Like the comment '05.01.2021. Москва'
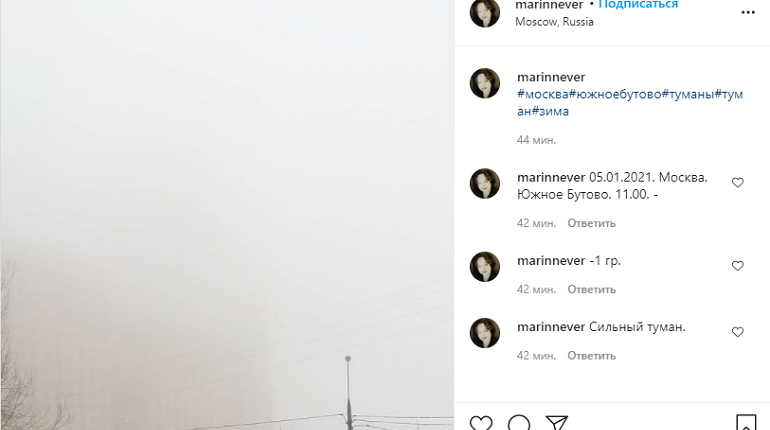The width and height of the screenshot is (770, 430). (x=738, y=183)
